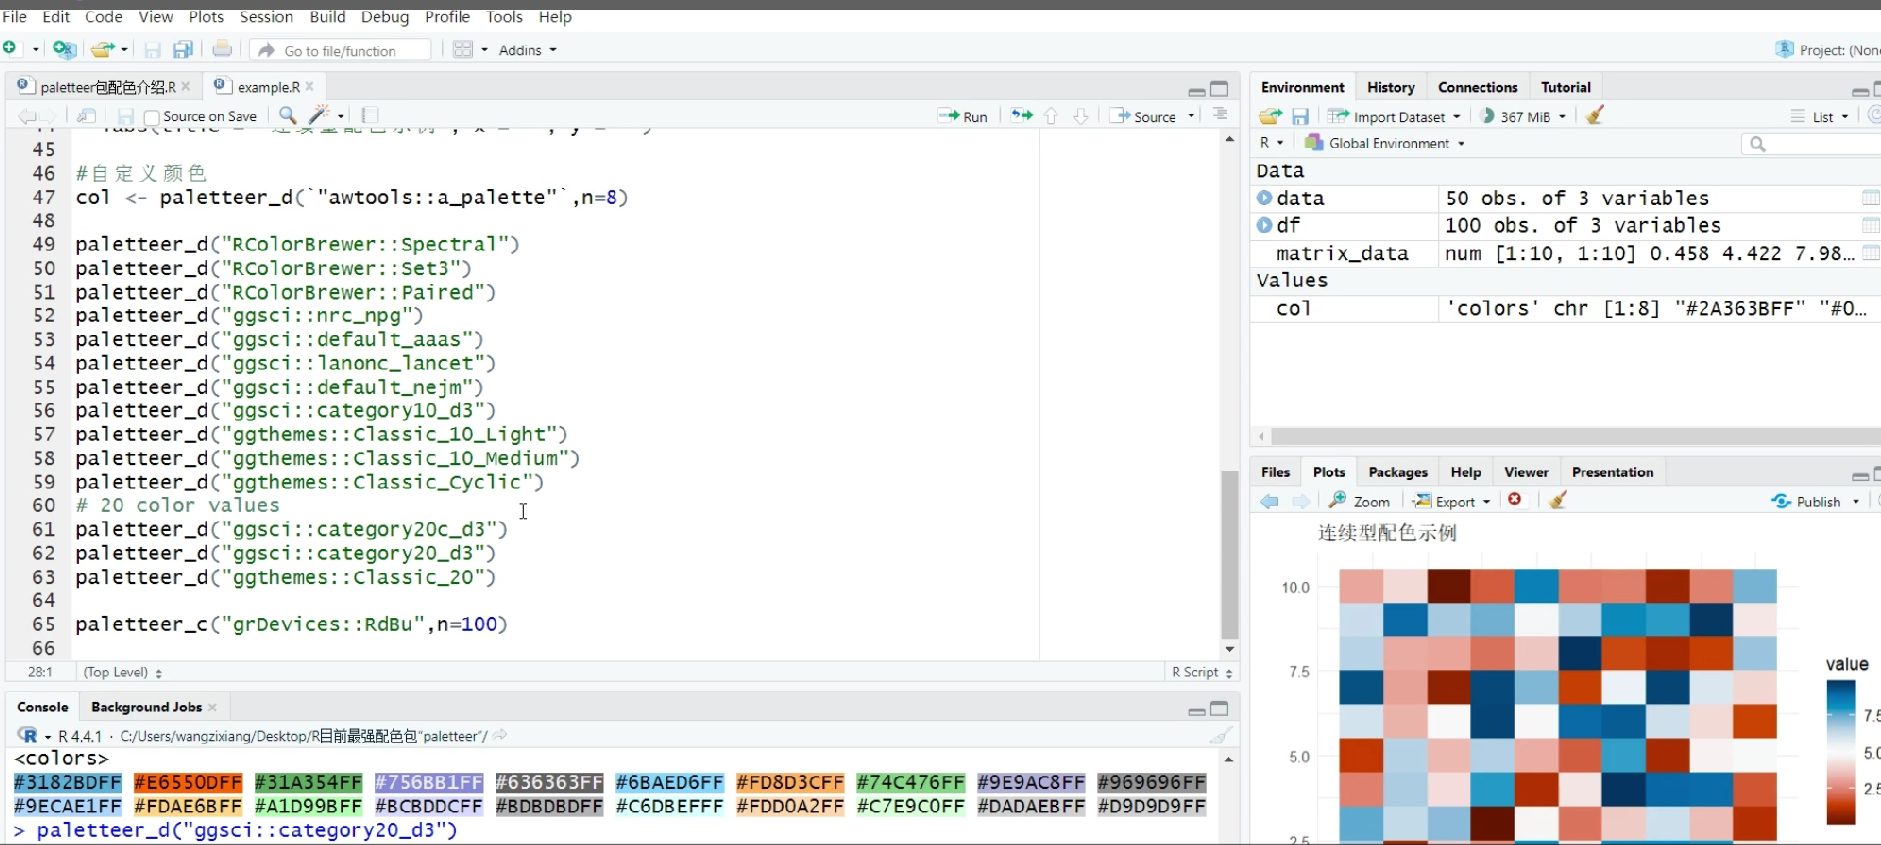This screenshot has height=845, width=1881.
Task: Click the Re-run previous code region icon
Action: (1021, 116)
